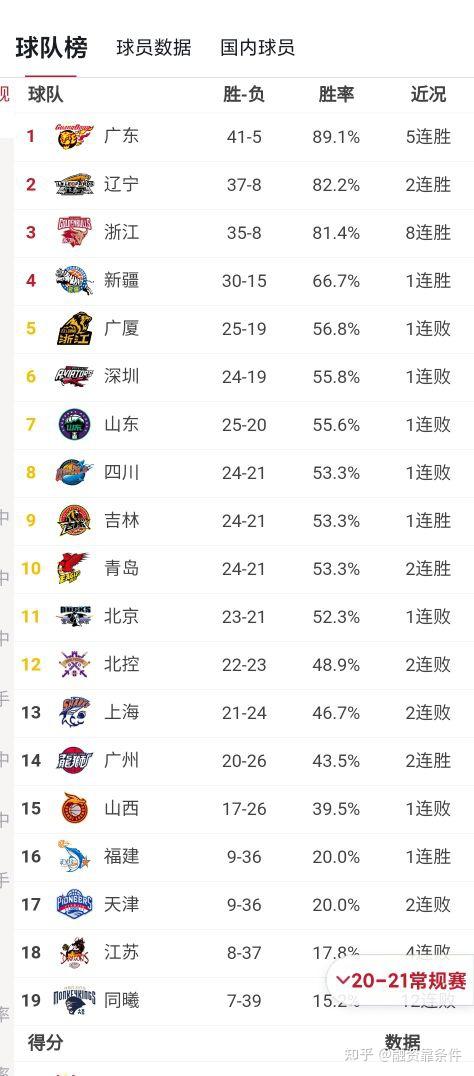This screenshot has width=474, height=1076.
Task: Click the 数据 label in 得分 section
Action: tap(403, 1042)
